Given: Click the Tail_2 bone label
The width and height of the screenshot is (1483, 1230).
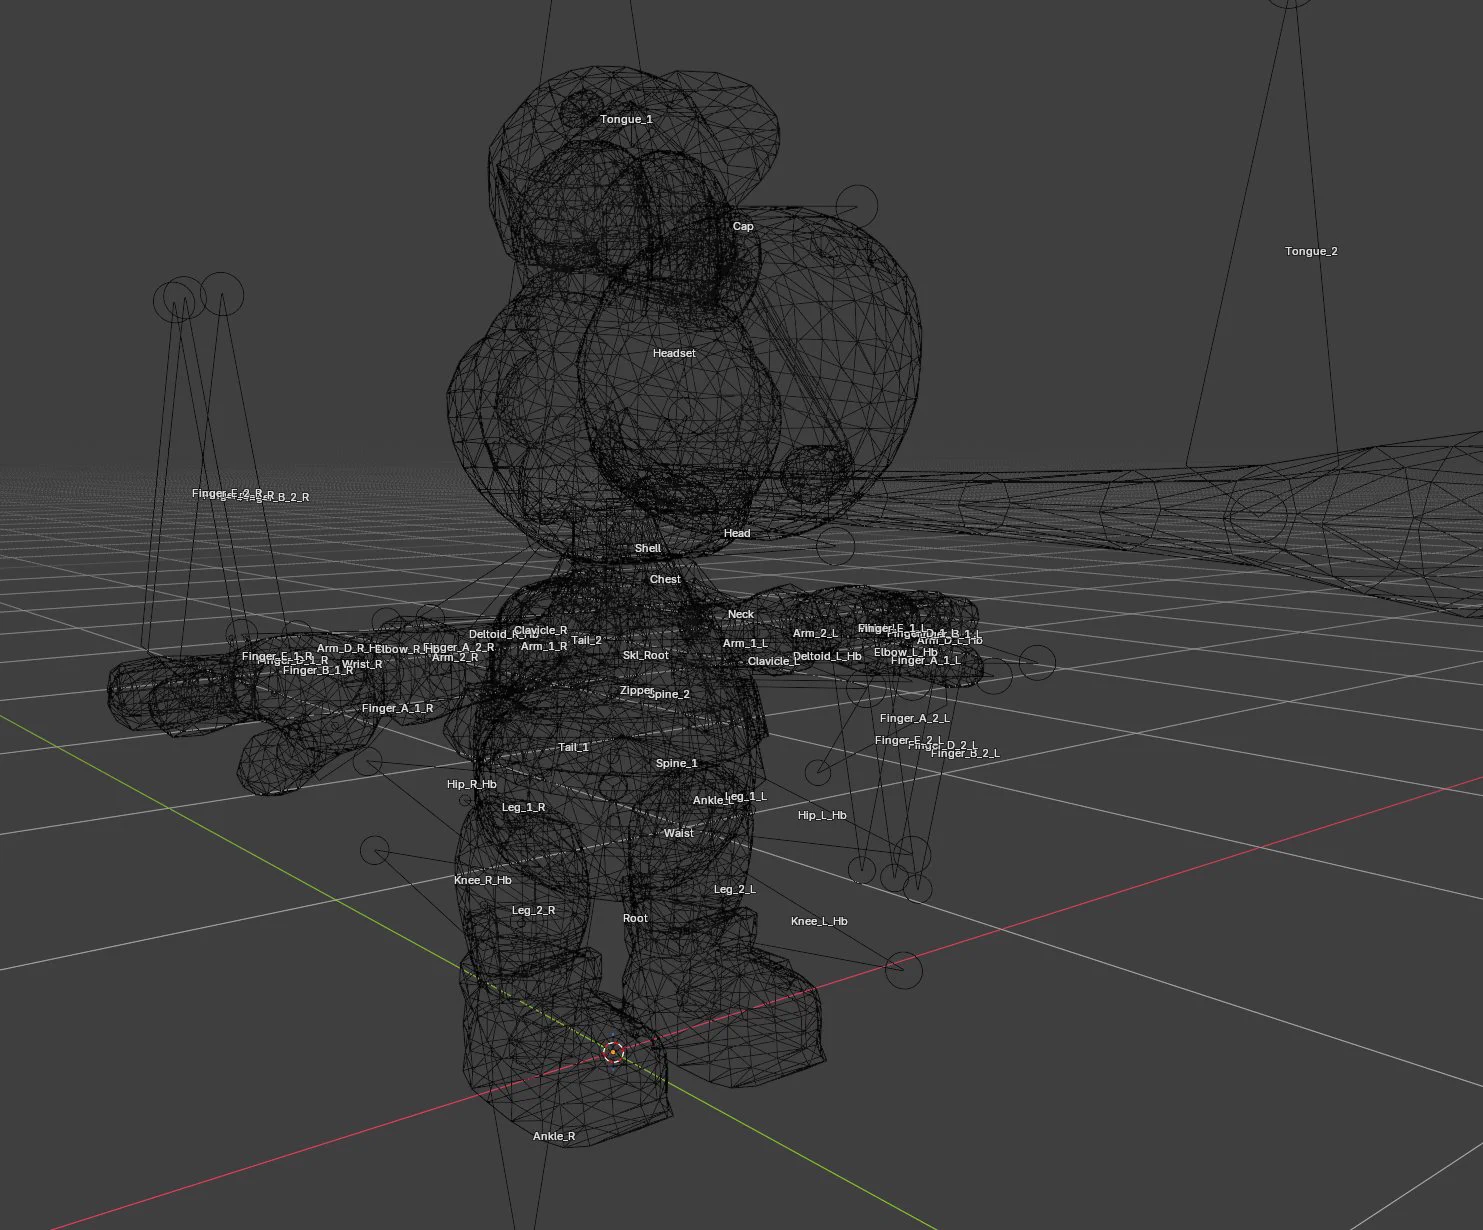Looking at the screenshot, I should pyautogui.click(x=587, y=640).
